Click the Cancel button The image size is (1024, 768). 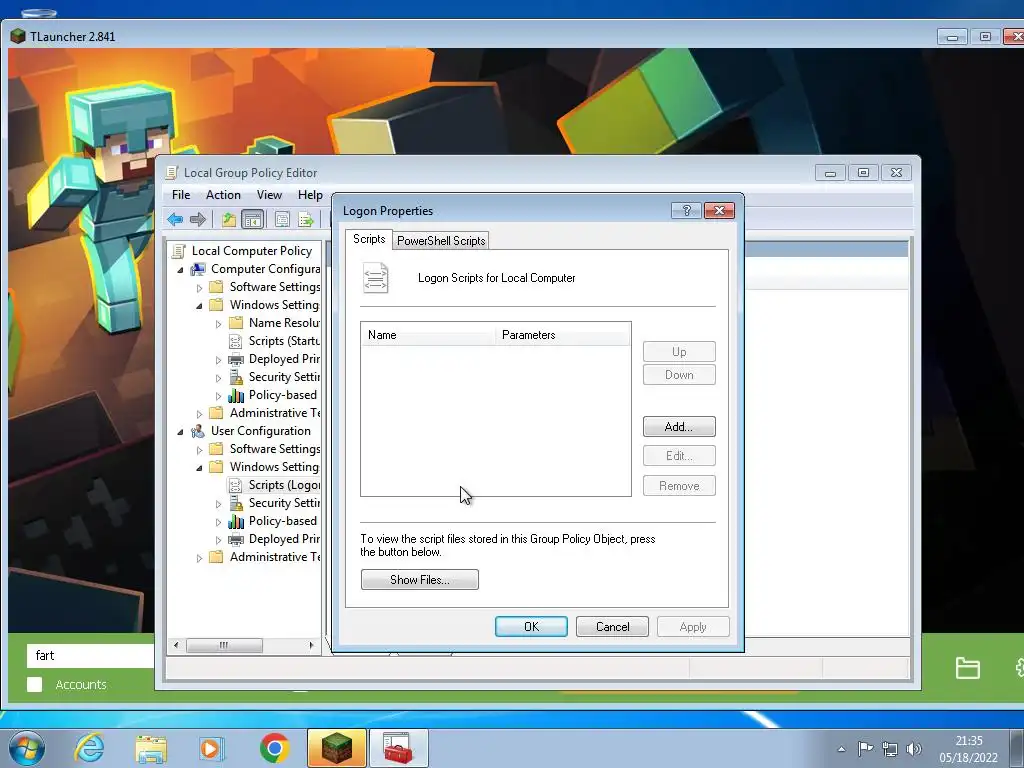pyautogui.click(x=612, y=626)
